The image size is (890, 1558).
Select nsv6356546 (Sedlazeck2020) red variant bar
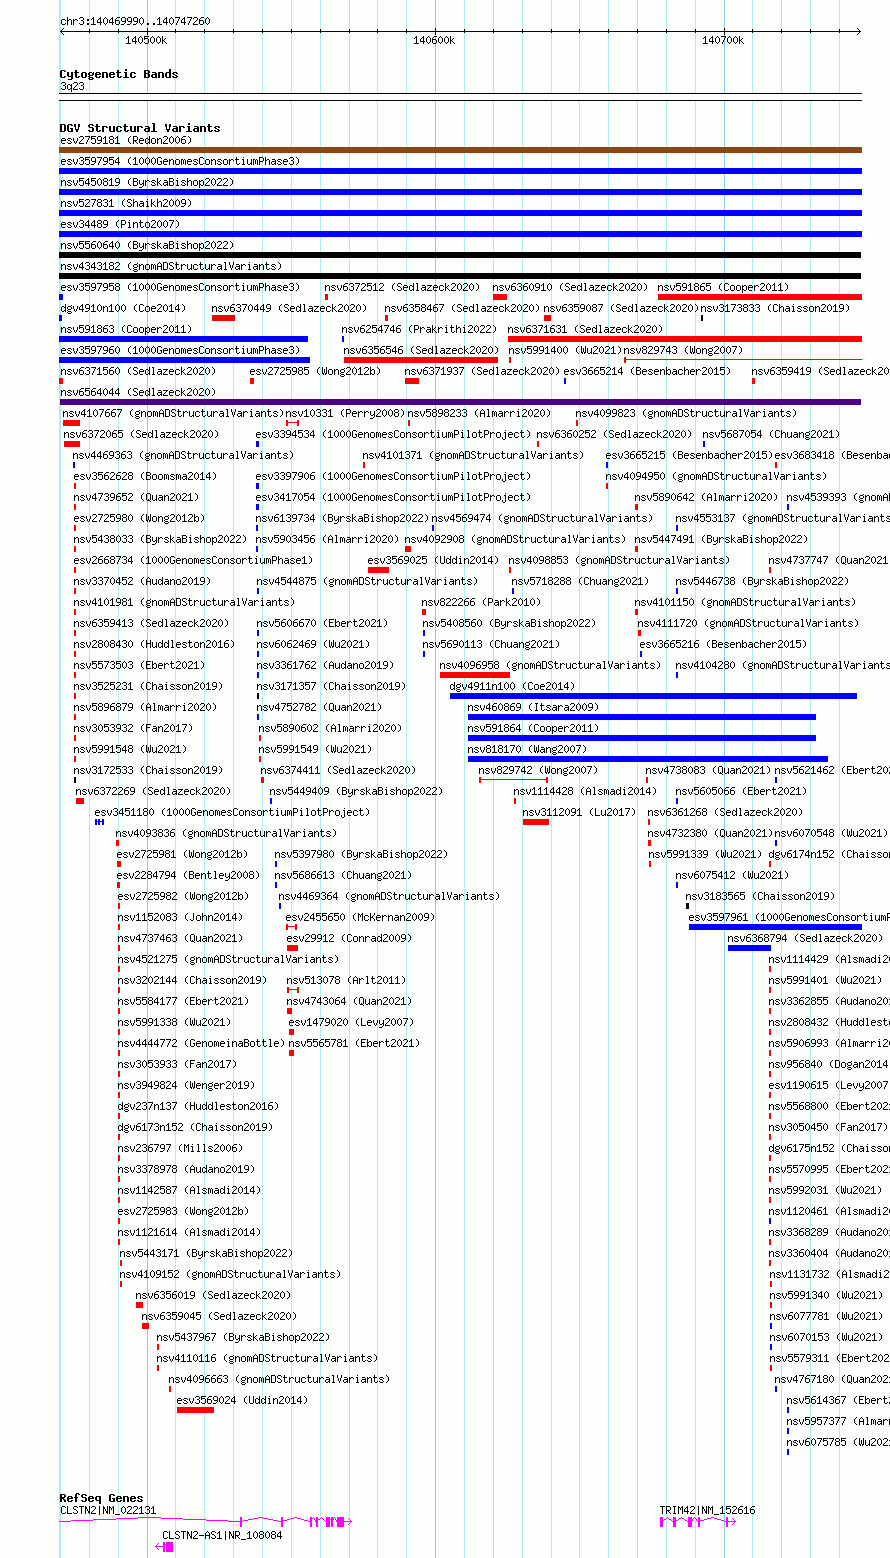(421, 360)
